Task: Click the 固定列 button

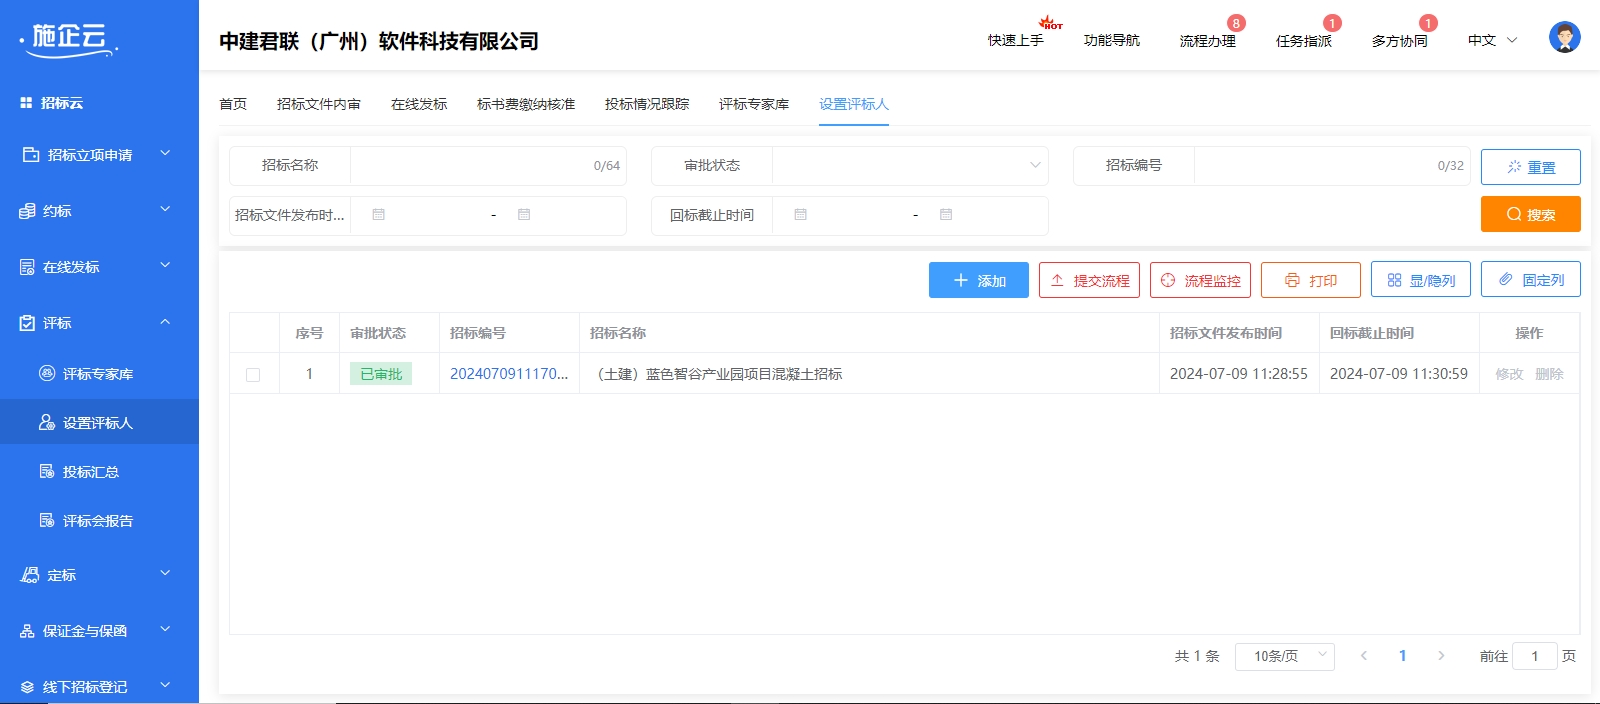Action: click(1531, 280)
